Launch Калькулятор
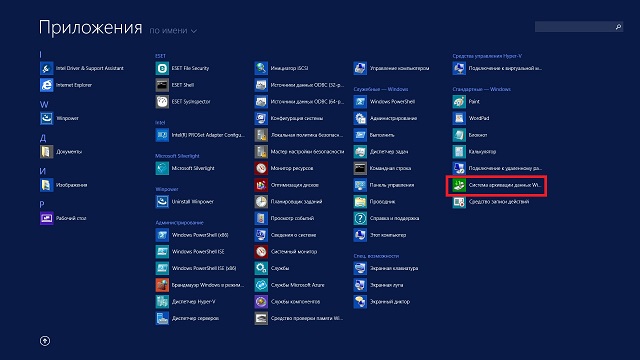The width and height of the screenshot is (640, 360). coord(475,151)
